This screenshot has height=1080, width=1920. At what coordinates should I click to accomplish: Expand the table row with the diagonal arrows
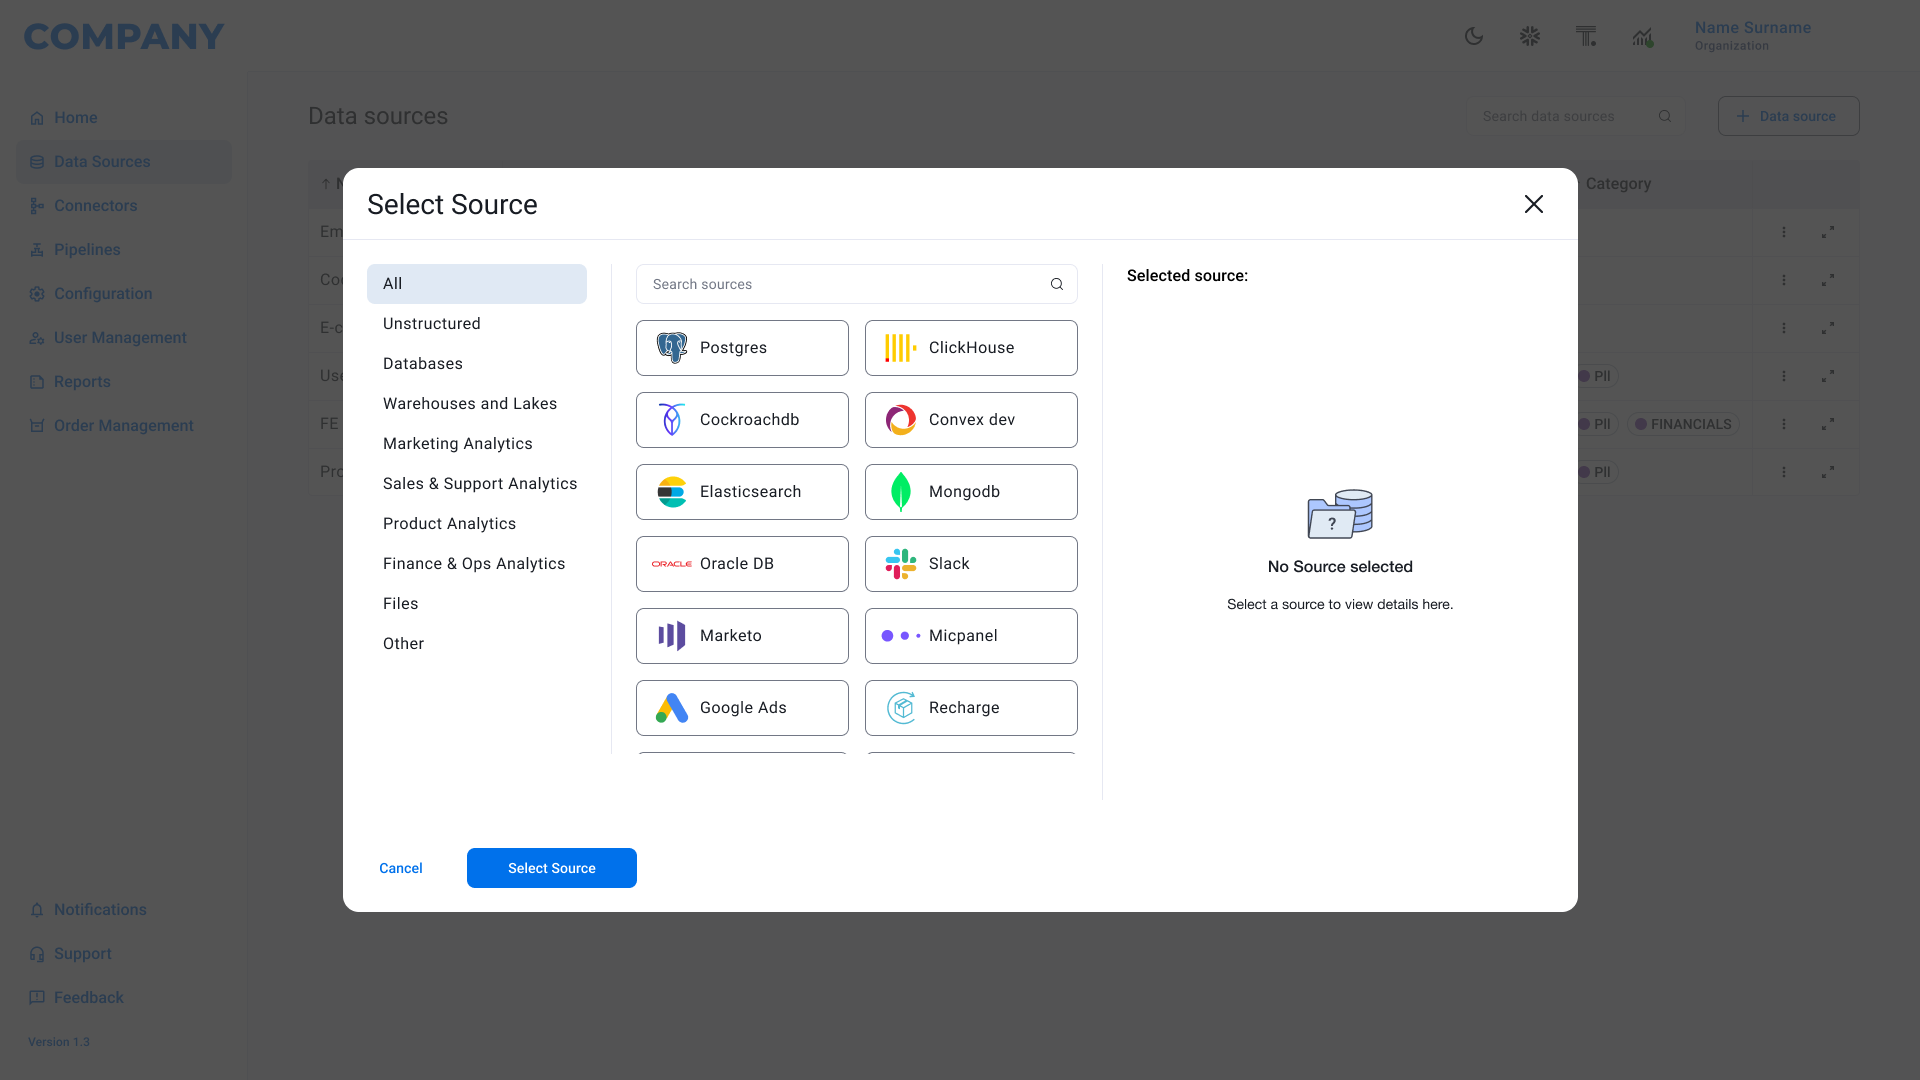click(x=1828, y=232)
